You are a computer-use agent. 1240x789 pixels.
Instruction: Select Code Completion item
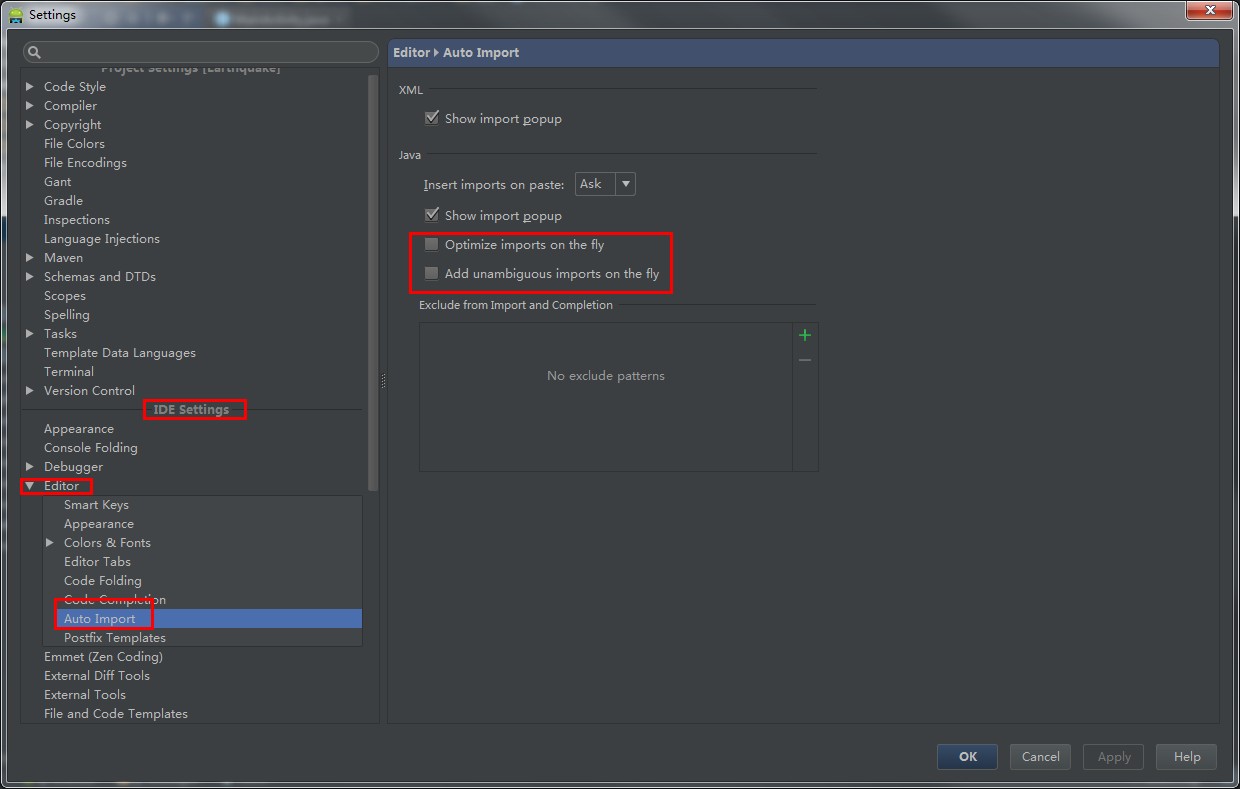(115, 600)
